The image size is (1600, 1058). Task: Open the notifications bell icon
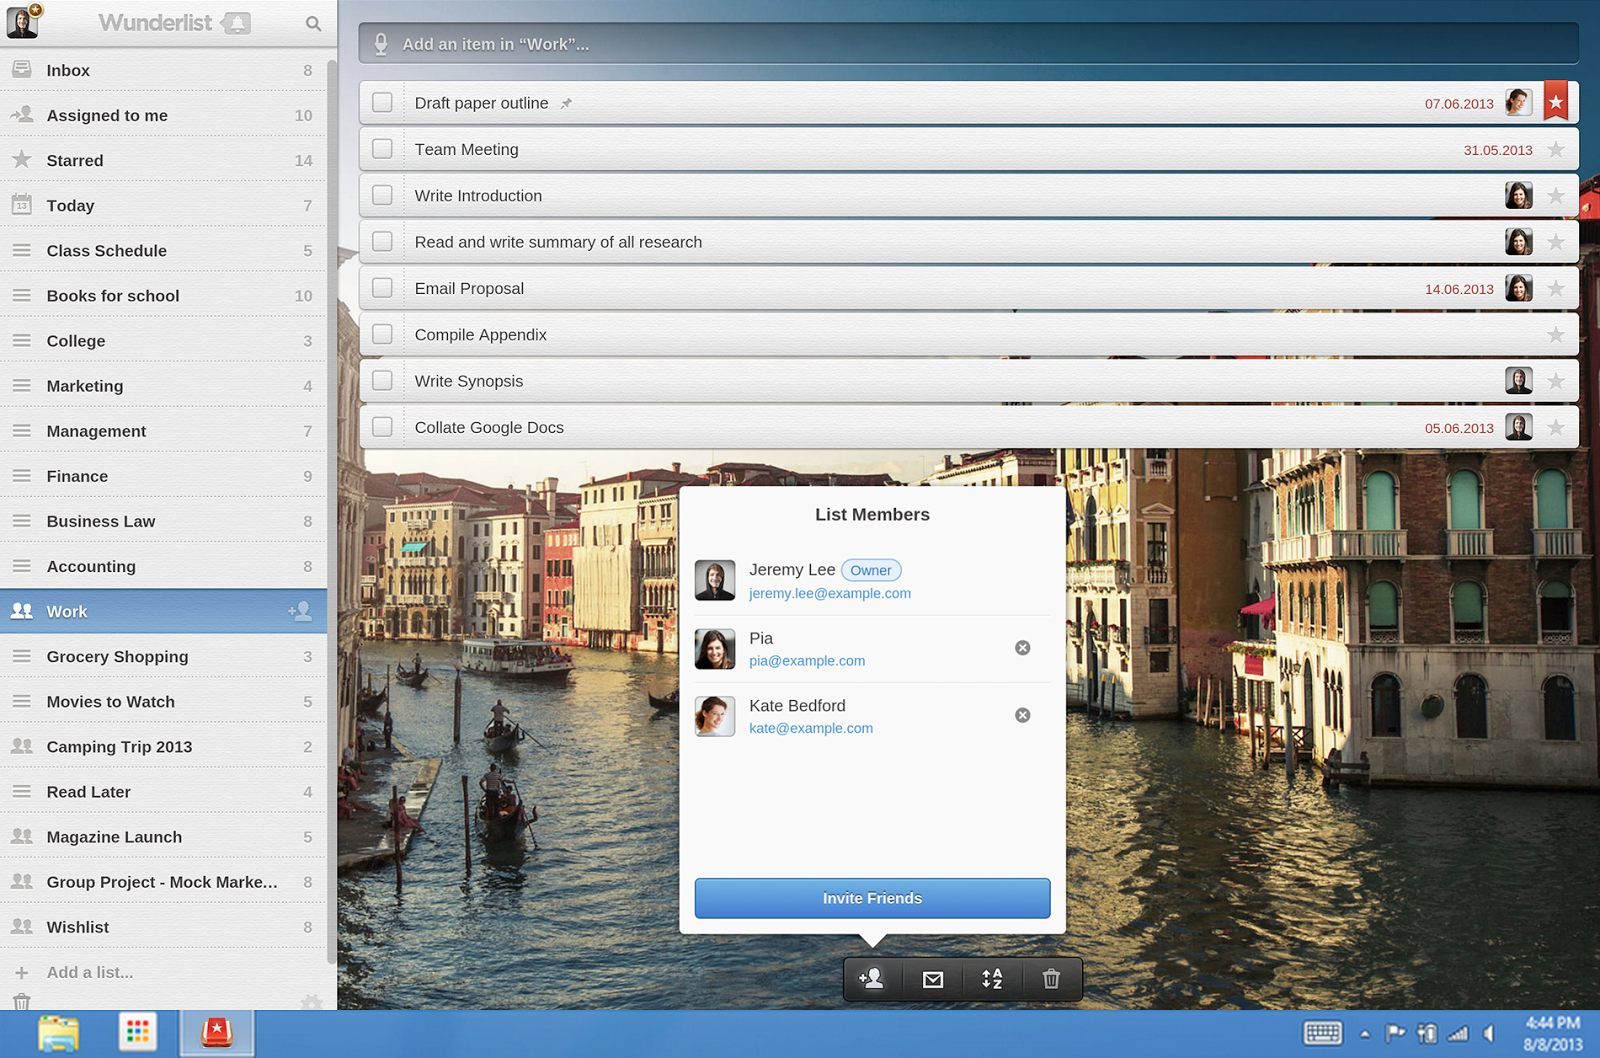[x=237, y=23]
